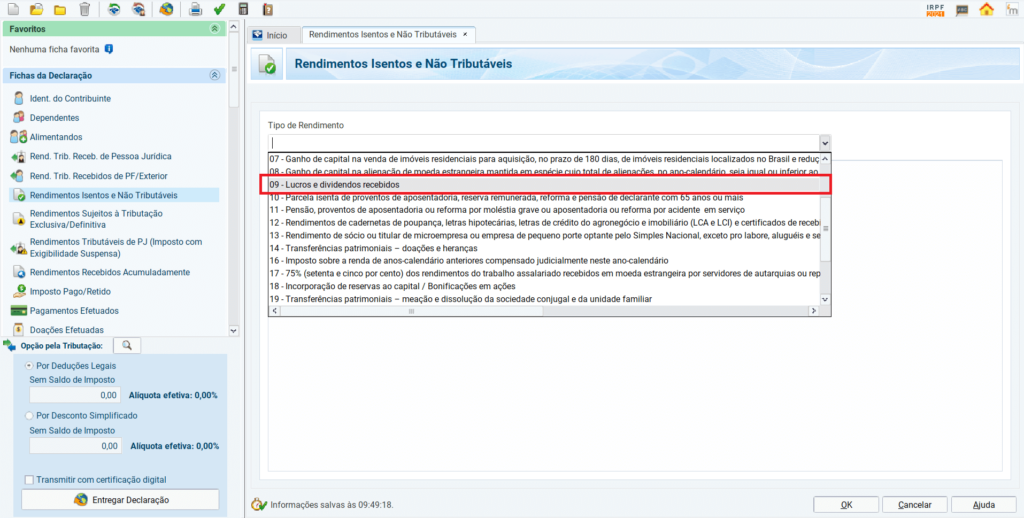Open Rend. Trib. Receb. de Pessoa Jurídica
Screen dimensions: 1024x518
click(101, 157)
